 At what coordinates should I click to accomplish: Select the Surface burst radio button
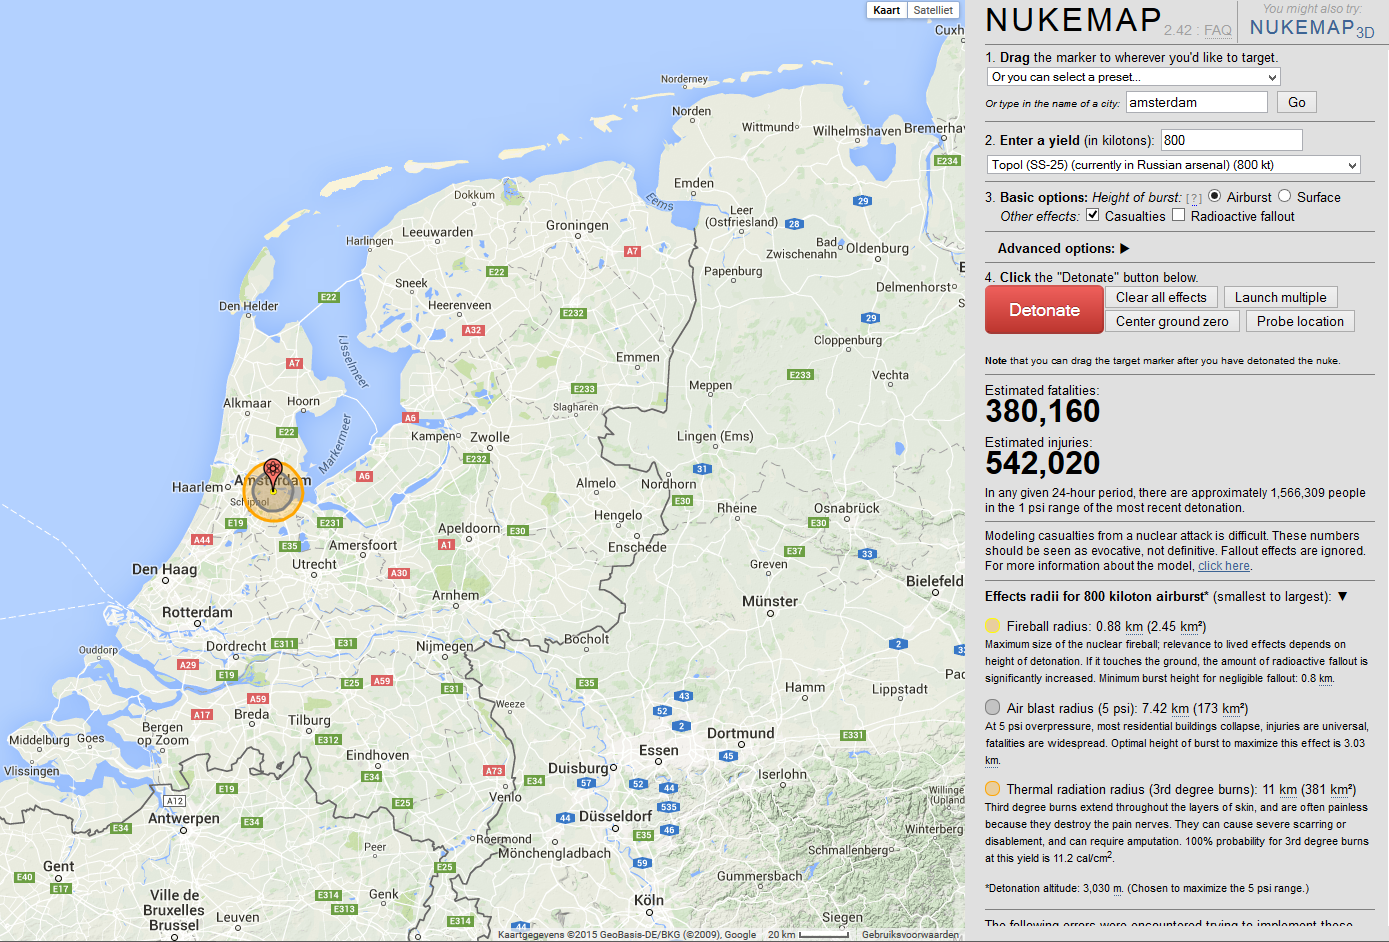click(x=1284, y=196)
